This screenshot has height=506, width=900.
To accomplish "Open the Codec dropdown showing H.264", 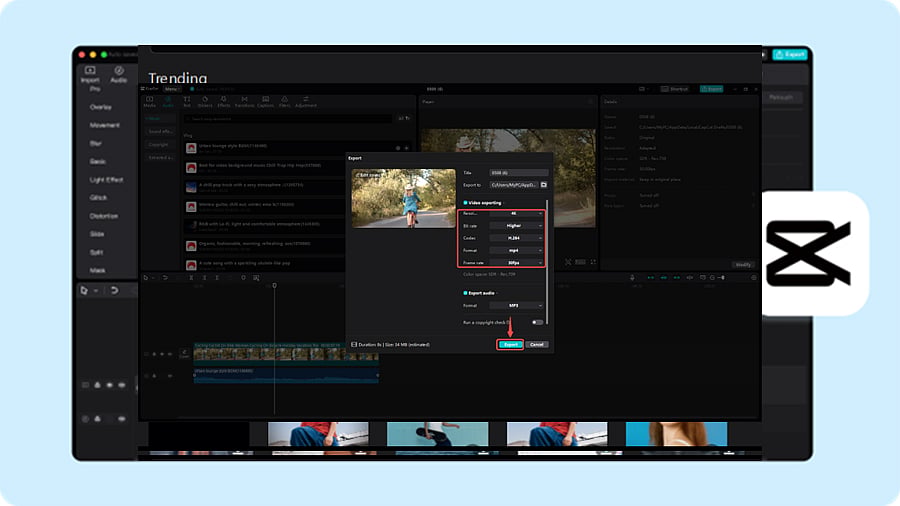I will (x=516, y=238).
